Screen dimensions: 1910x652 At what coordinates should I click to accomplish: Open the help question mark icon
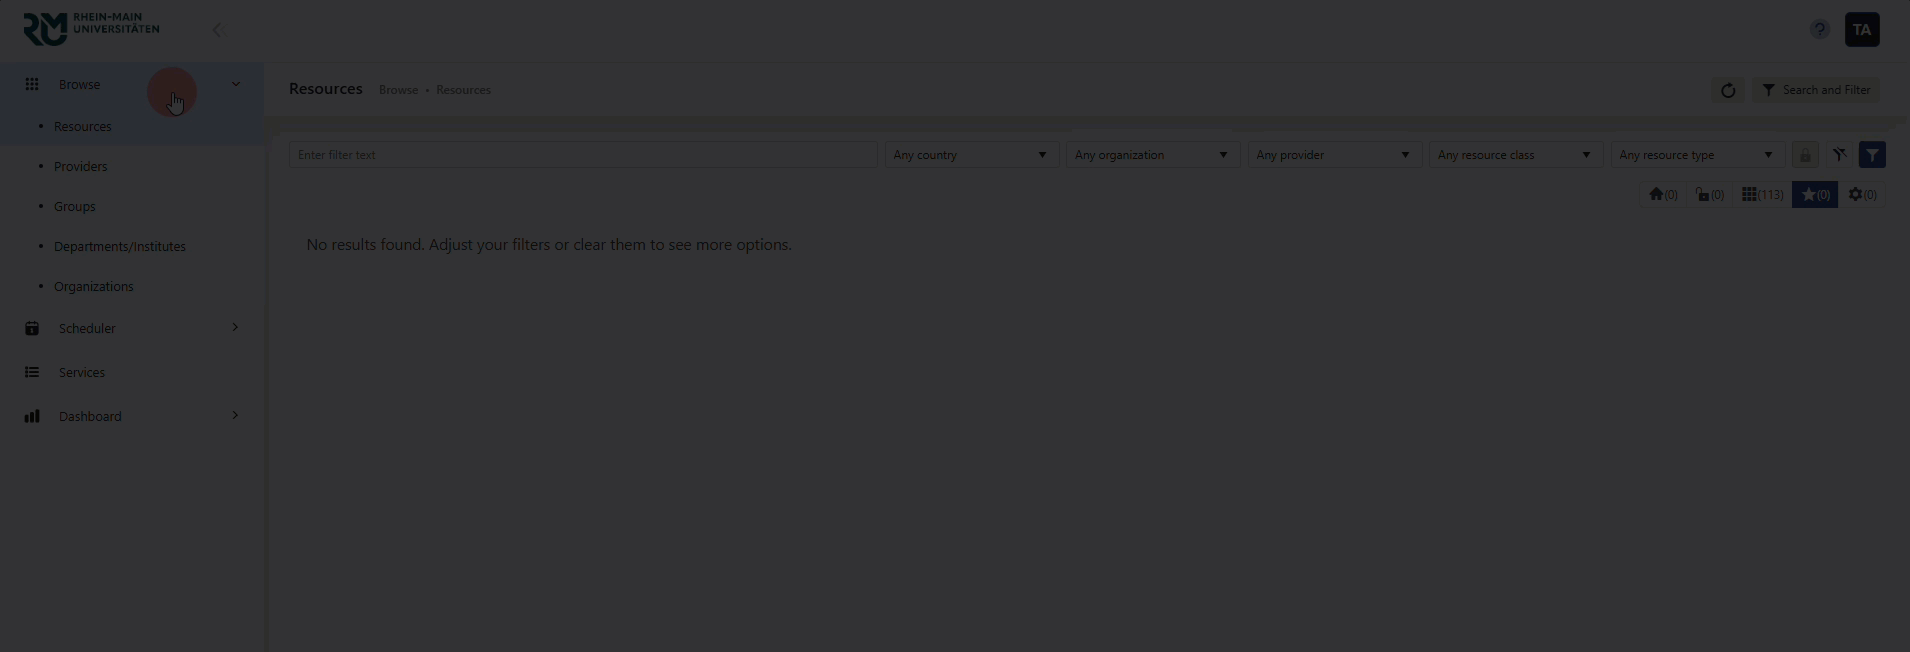pyautogui.click(x=1819, y=30)
